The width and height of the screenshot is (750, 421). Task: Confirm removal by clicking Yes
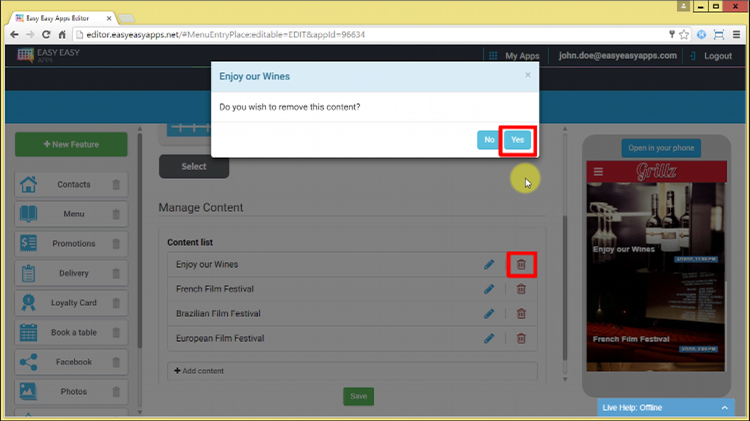pos(517,140)
